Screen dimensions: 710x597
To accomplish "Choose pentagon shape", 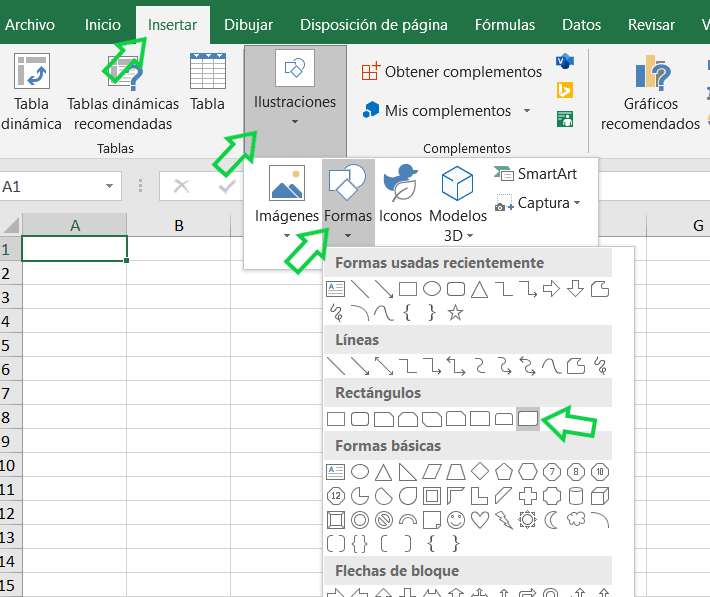I will [x=504, y=472].
